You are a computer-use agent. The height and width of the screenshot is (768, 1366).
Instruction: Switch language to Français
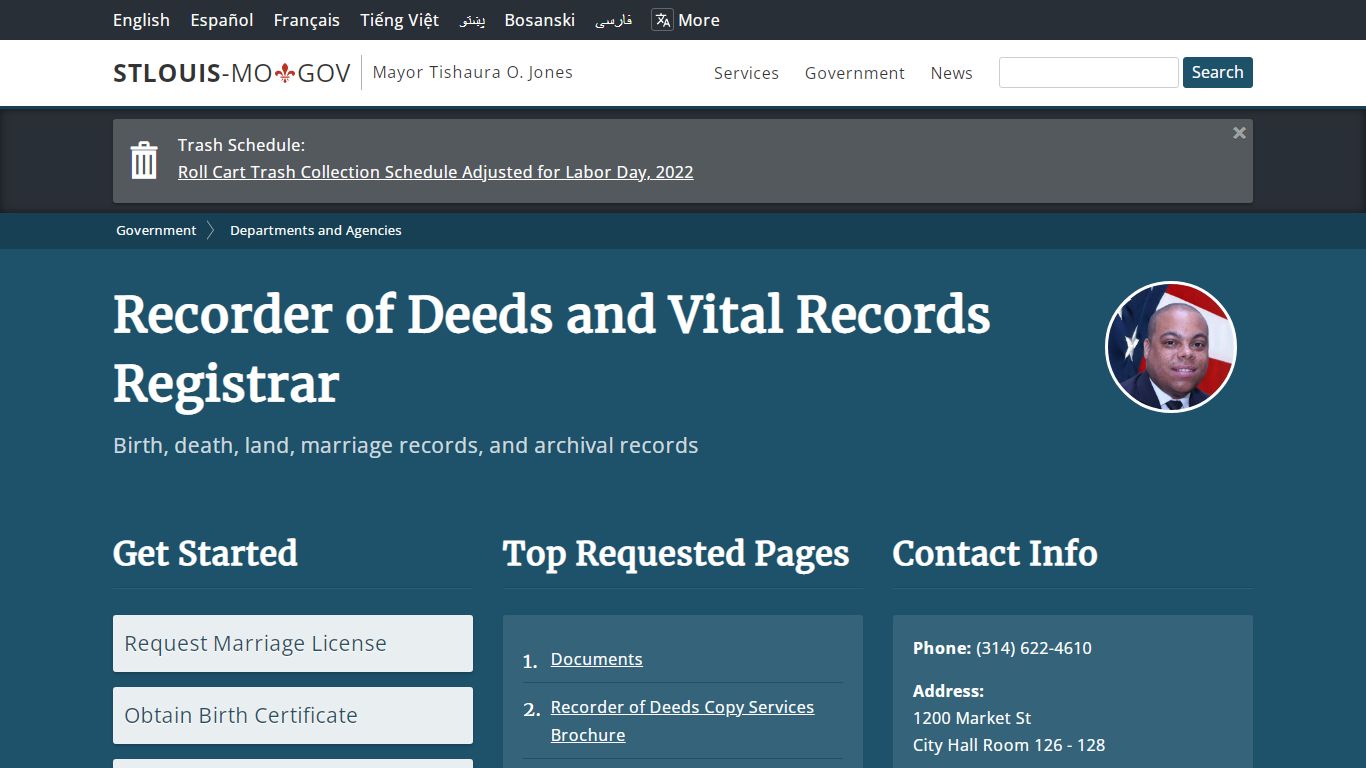(307, 20)
